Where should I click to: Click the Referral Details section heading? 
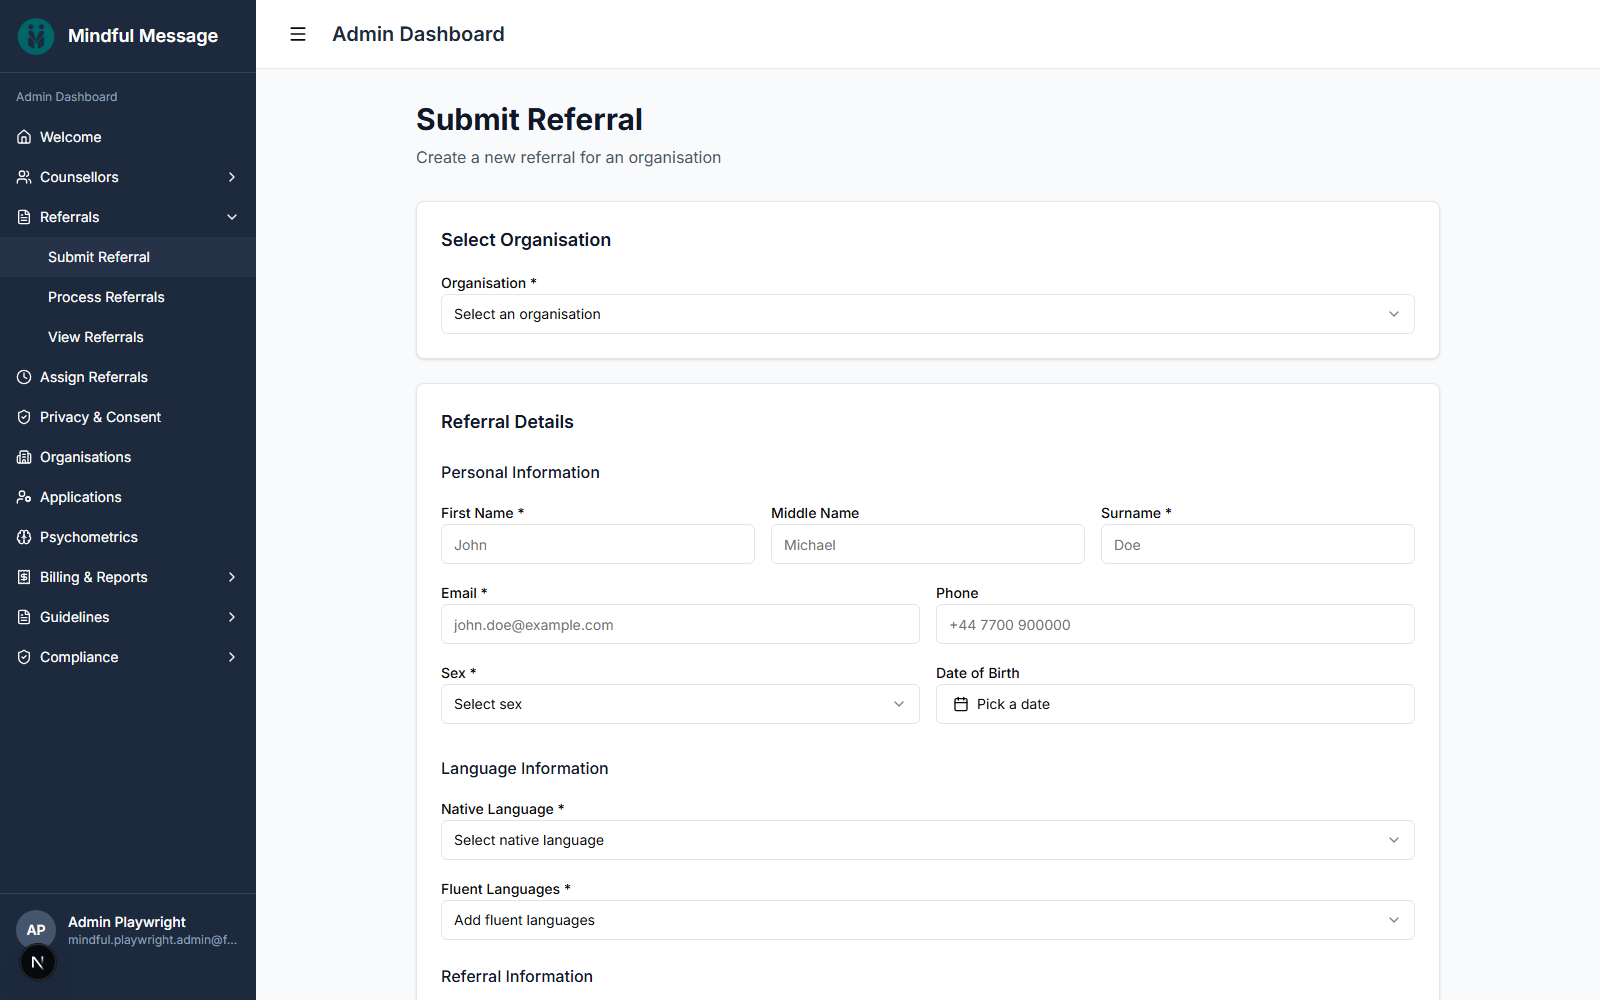pos(507,422)
